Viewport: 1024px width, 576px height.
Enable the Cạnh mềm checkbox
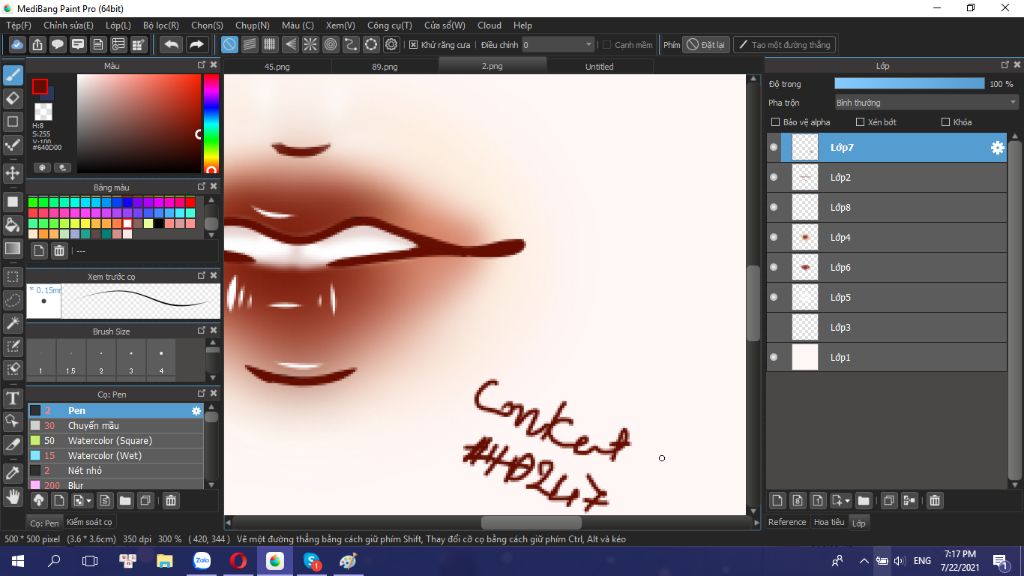[607, 45]
